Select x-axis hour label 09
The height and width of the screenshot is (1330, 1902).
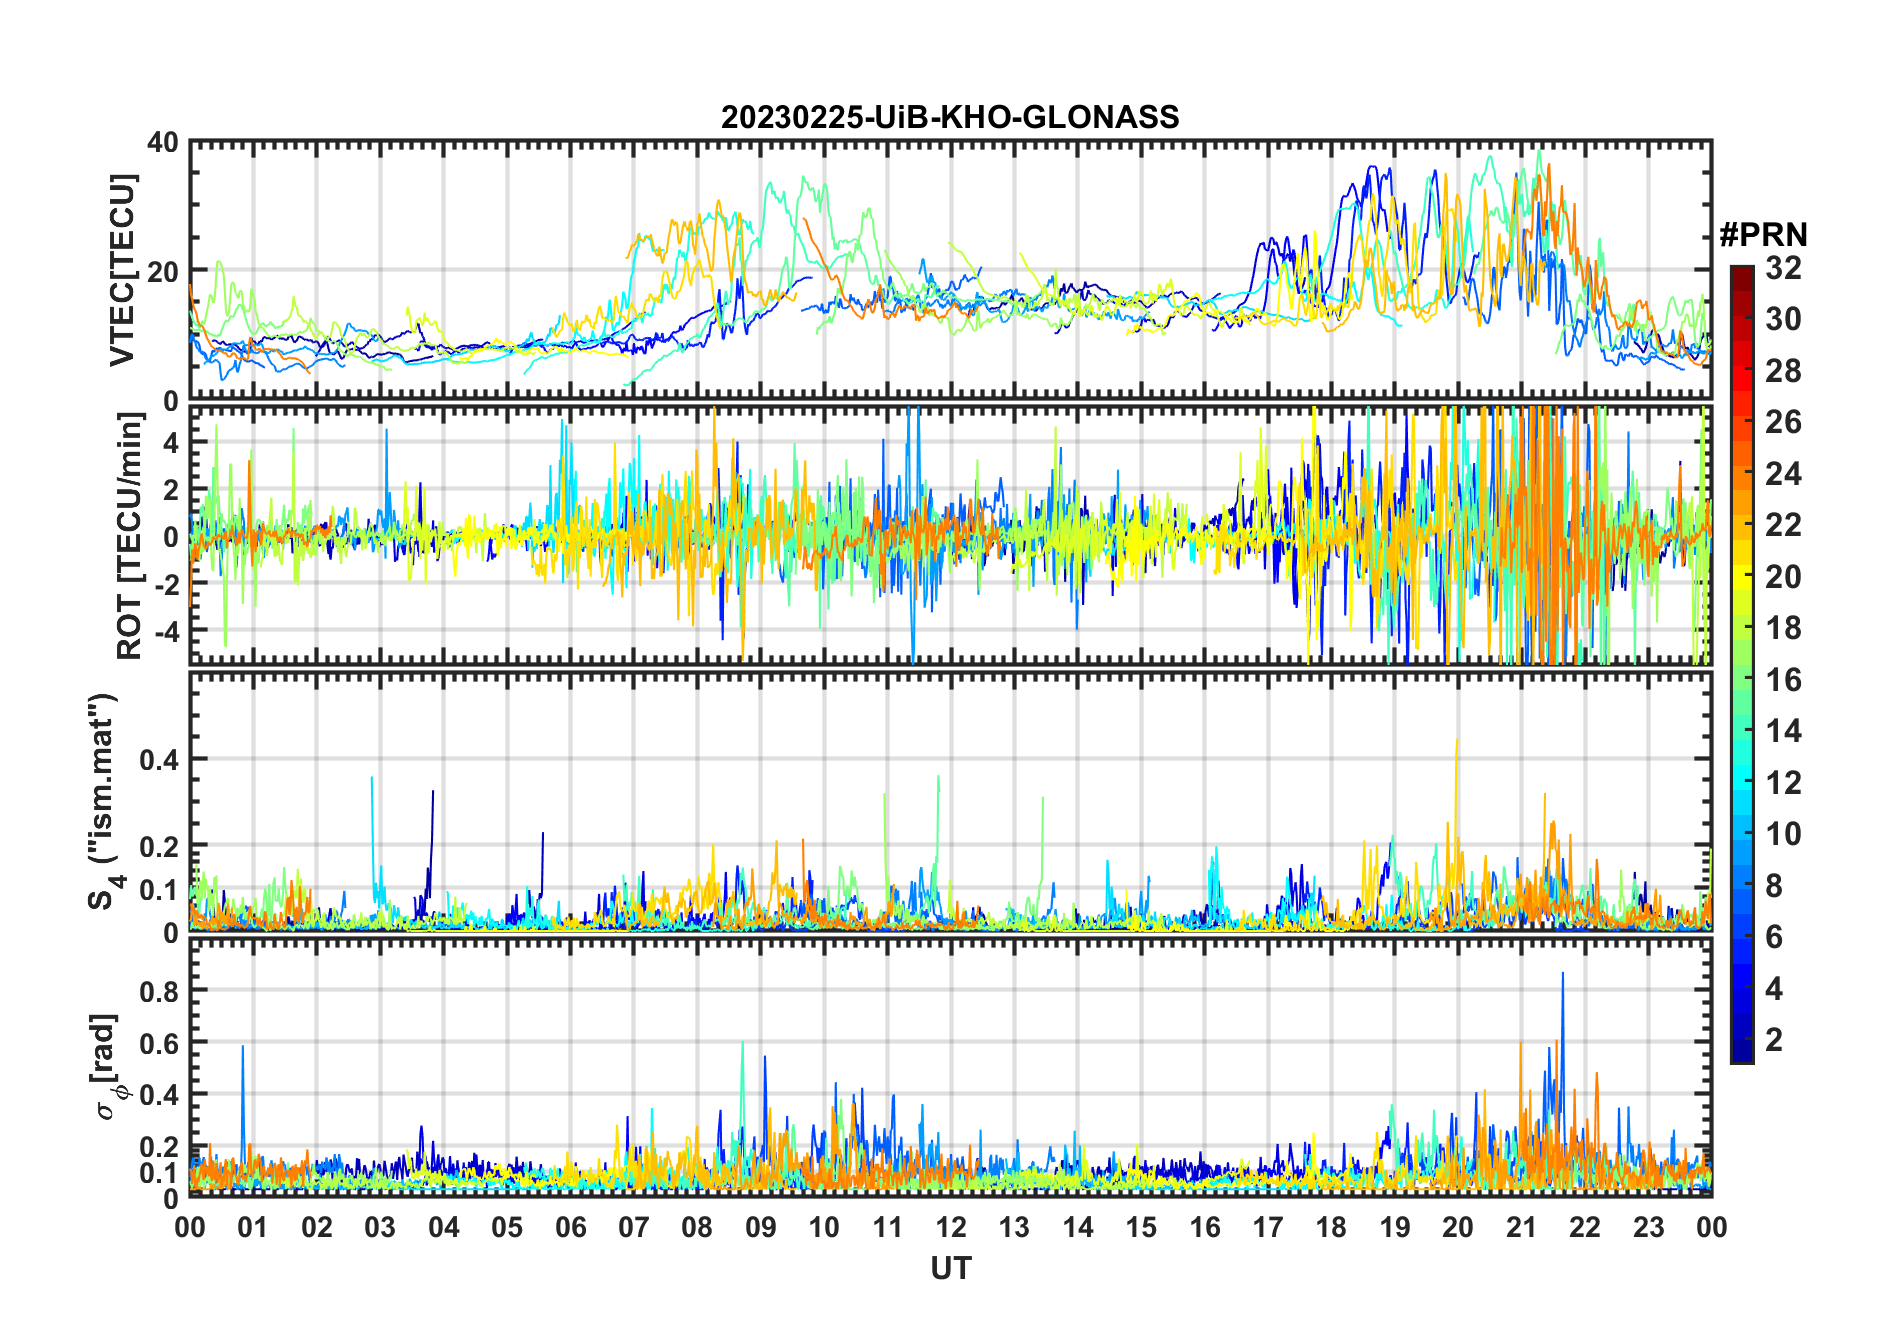(x=761, y=1227)
